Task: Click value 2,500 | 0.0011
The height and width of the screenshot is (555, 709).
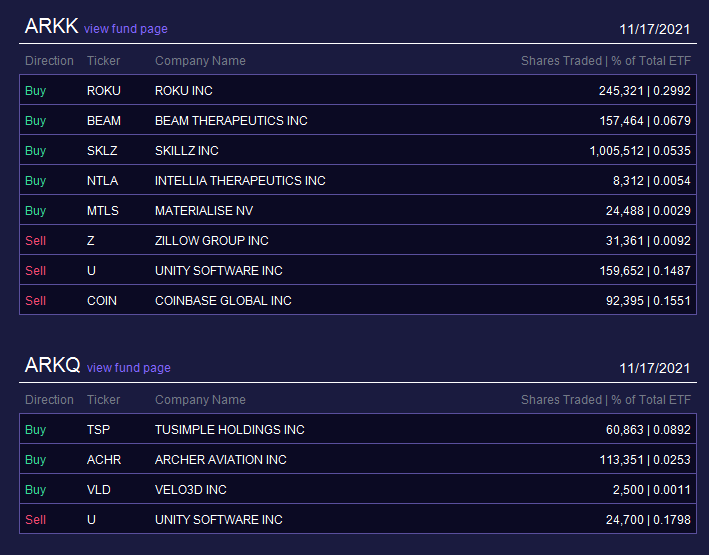Action: coord(652,490)
